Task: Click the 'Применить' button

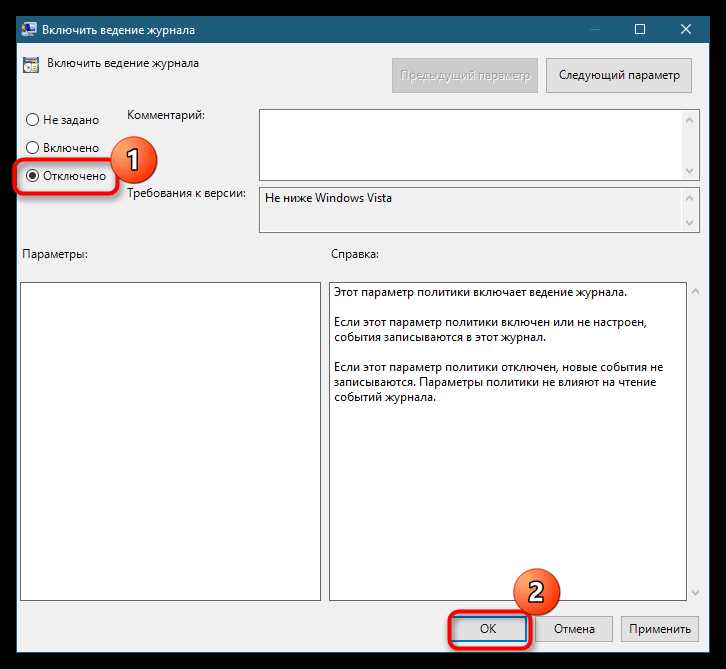Action: tap(660, 629)
